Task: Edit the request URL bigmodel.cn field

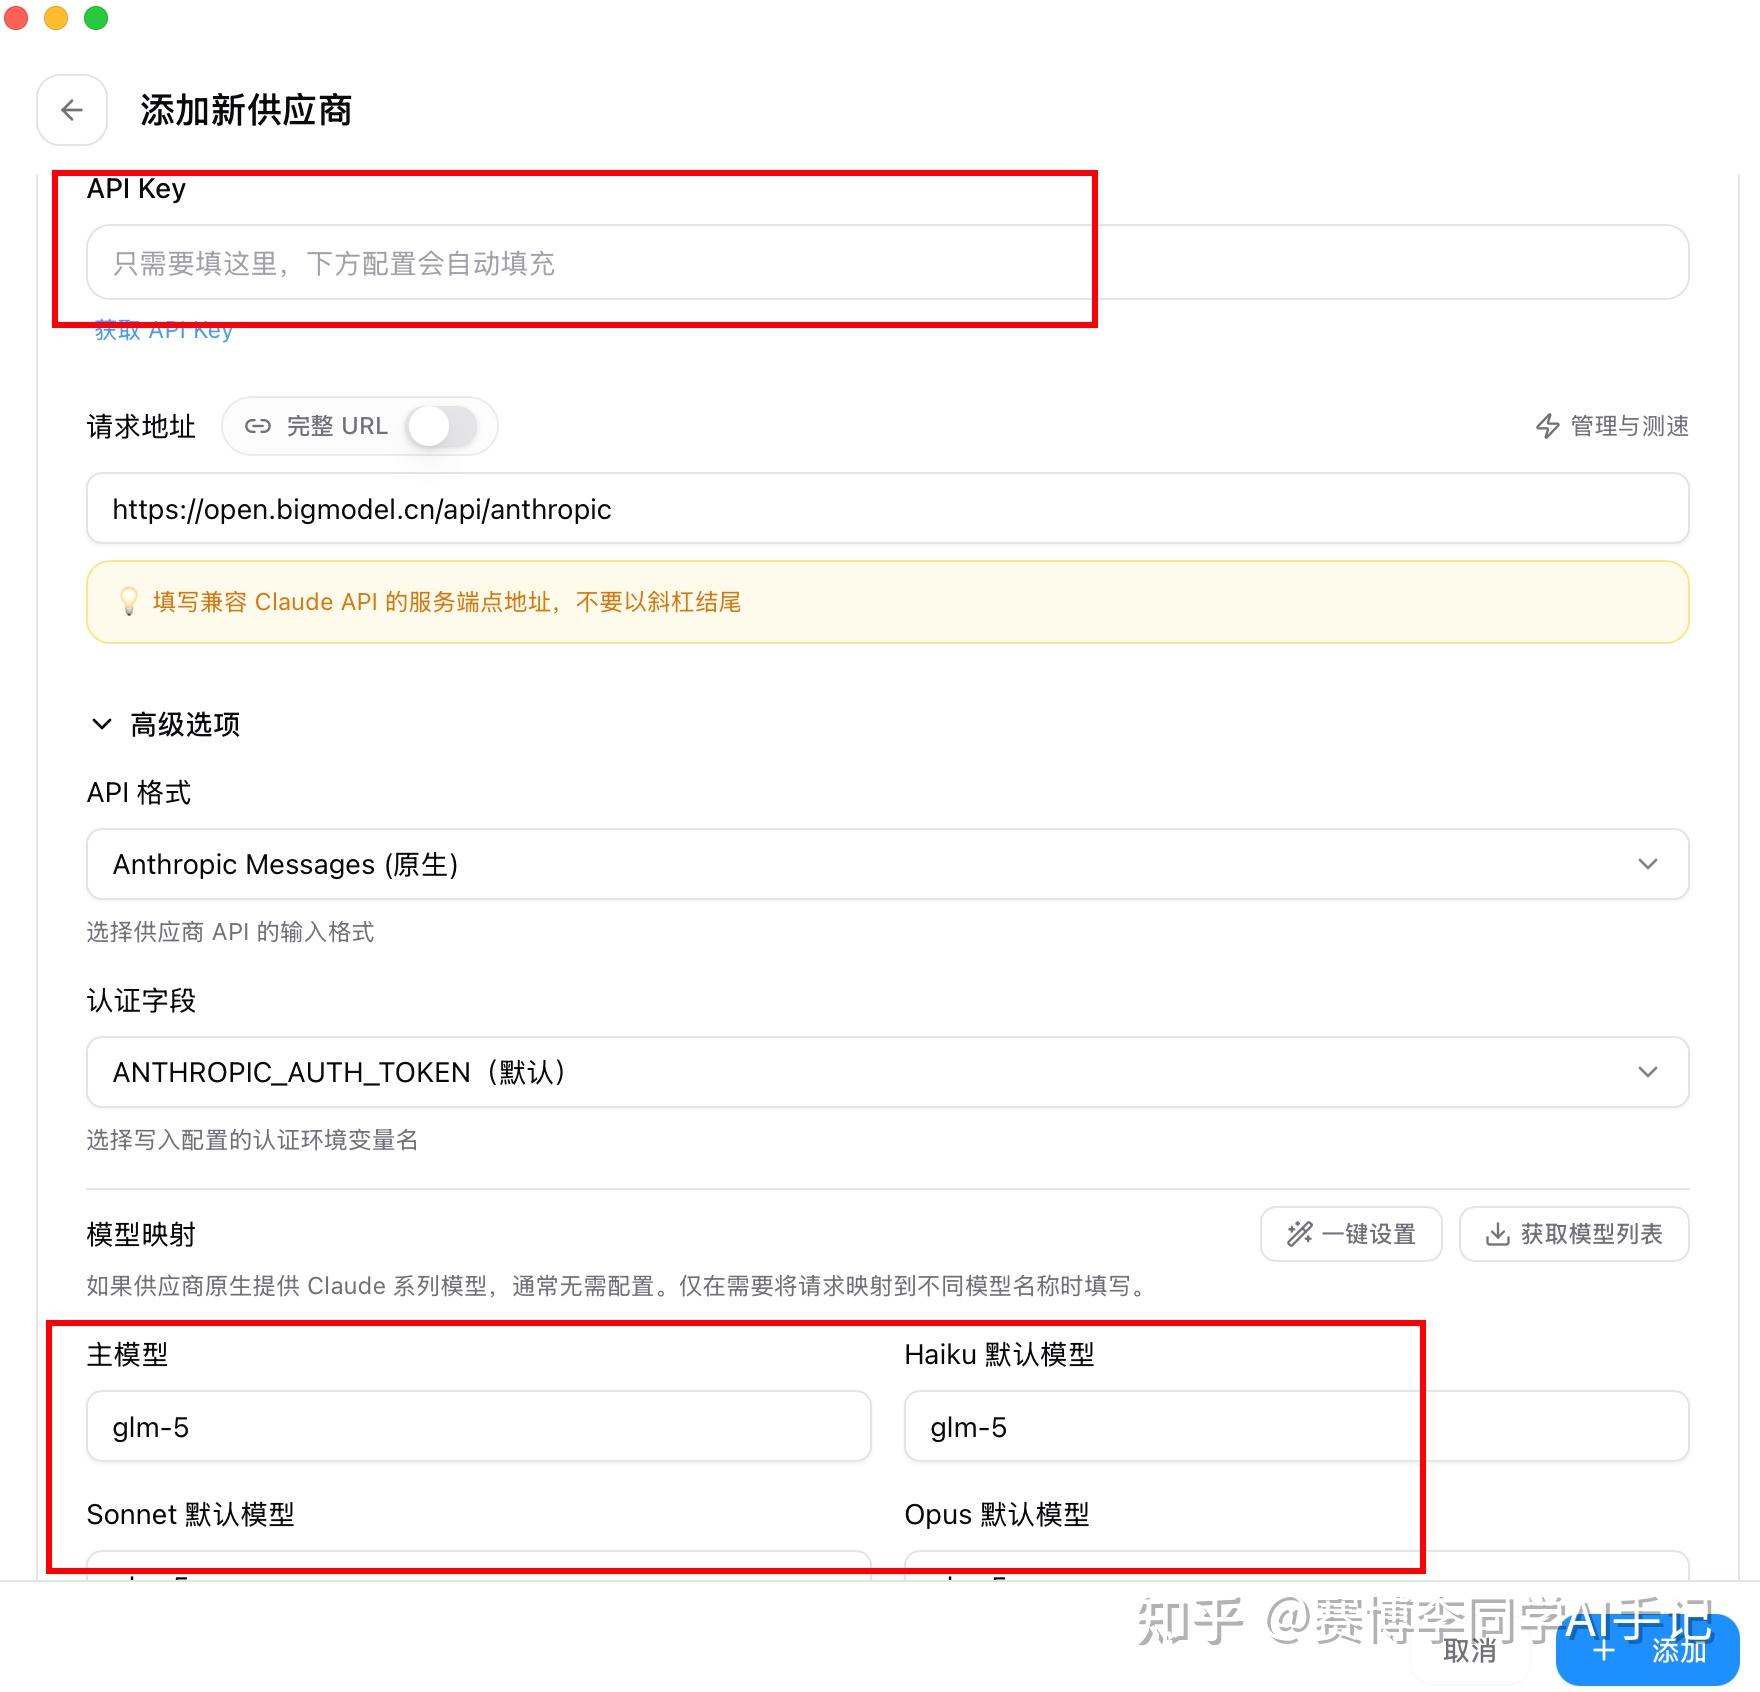Action: coord(887,509)
